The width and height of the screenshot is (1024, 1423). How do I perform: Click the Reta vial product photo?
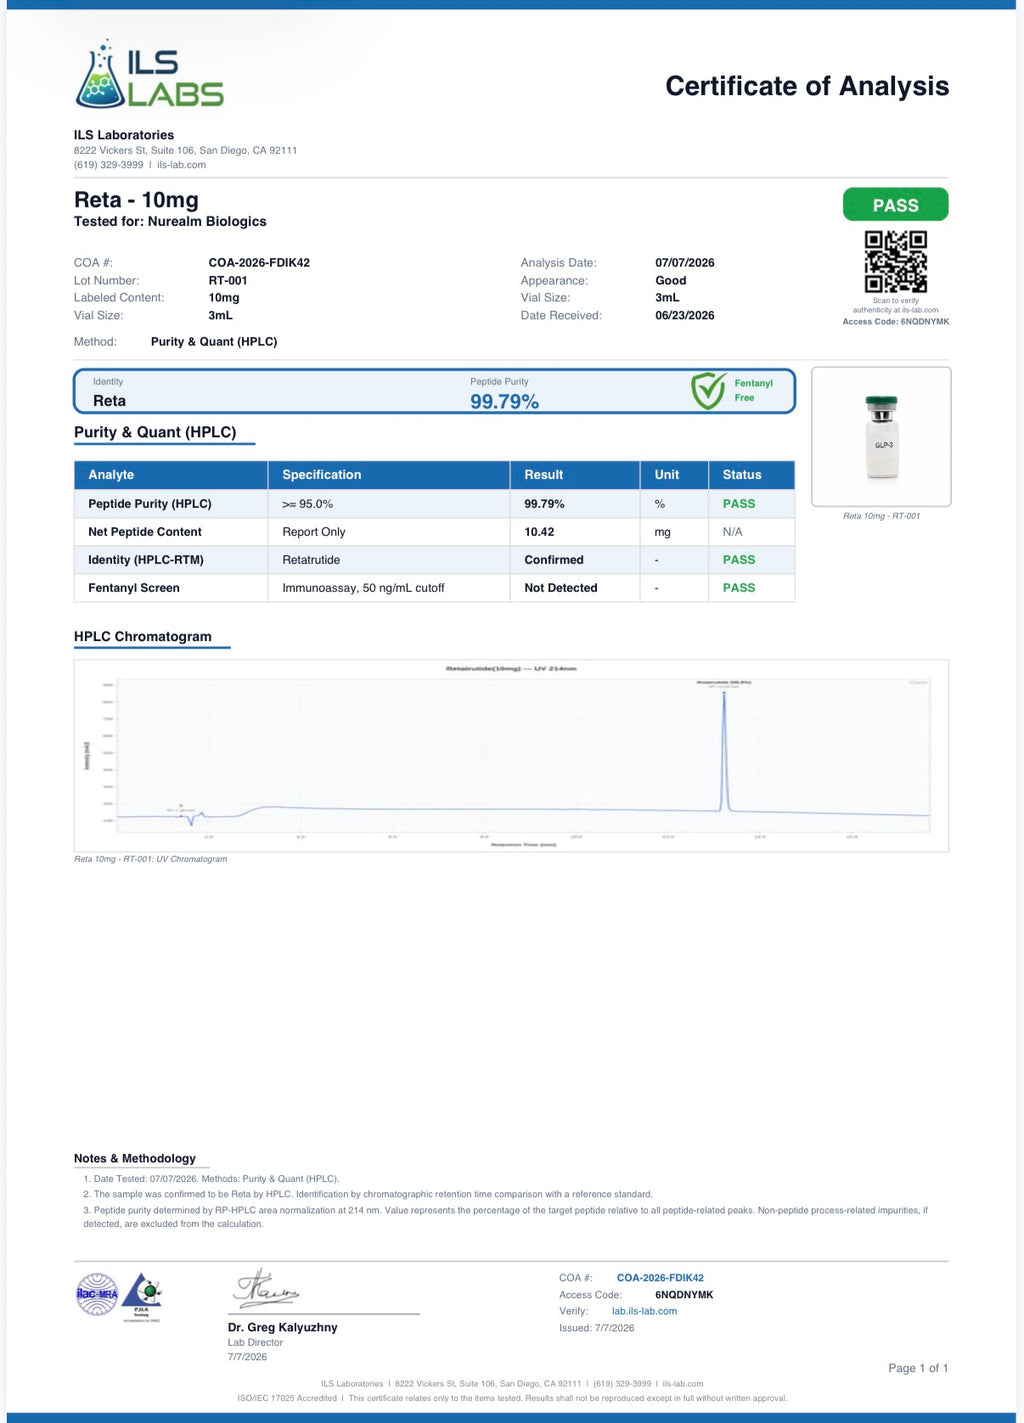click(x=881, y=437)
